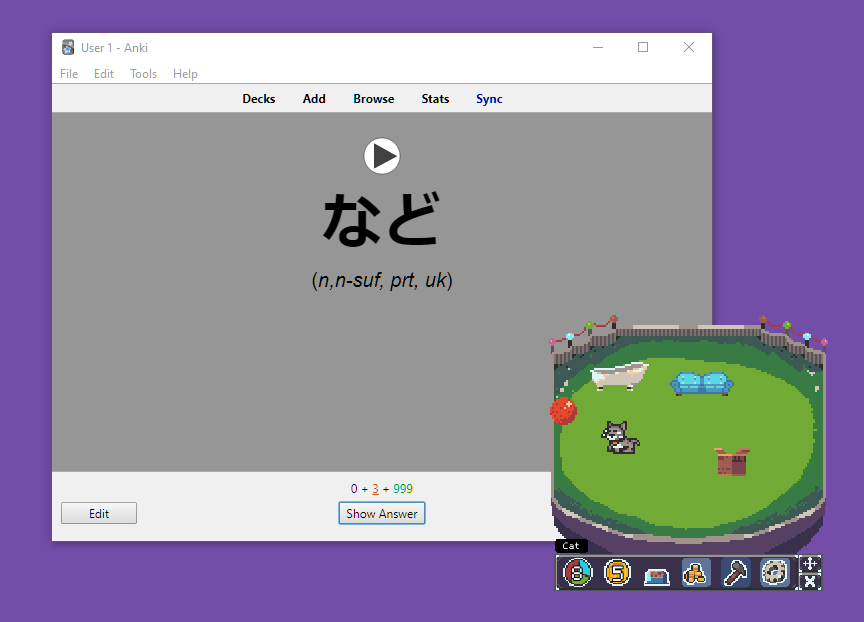Open the Tools menu

tap(143, 74)
